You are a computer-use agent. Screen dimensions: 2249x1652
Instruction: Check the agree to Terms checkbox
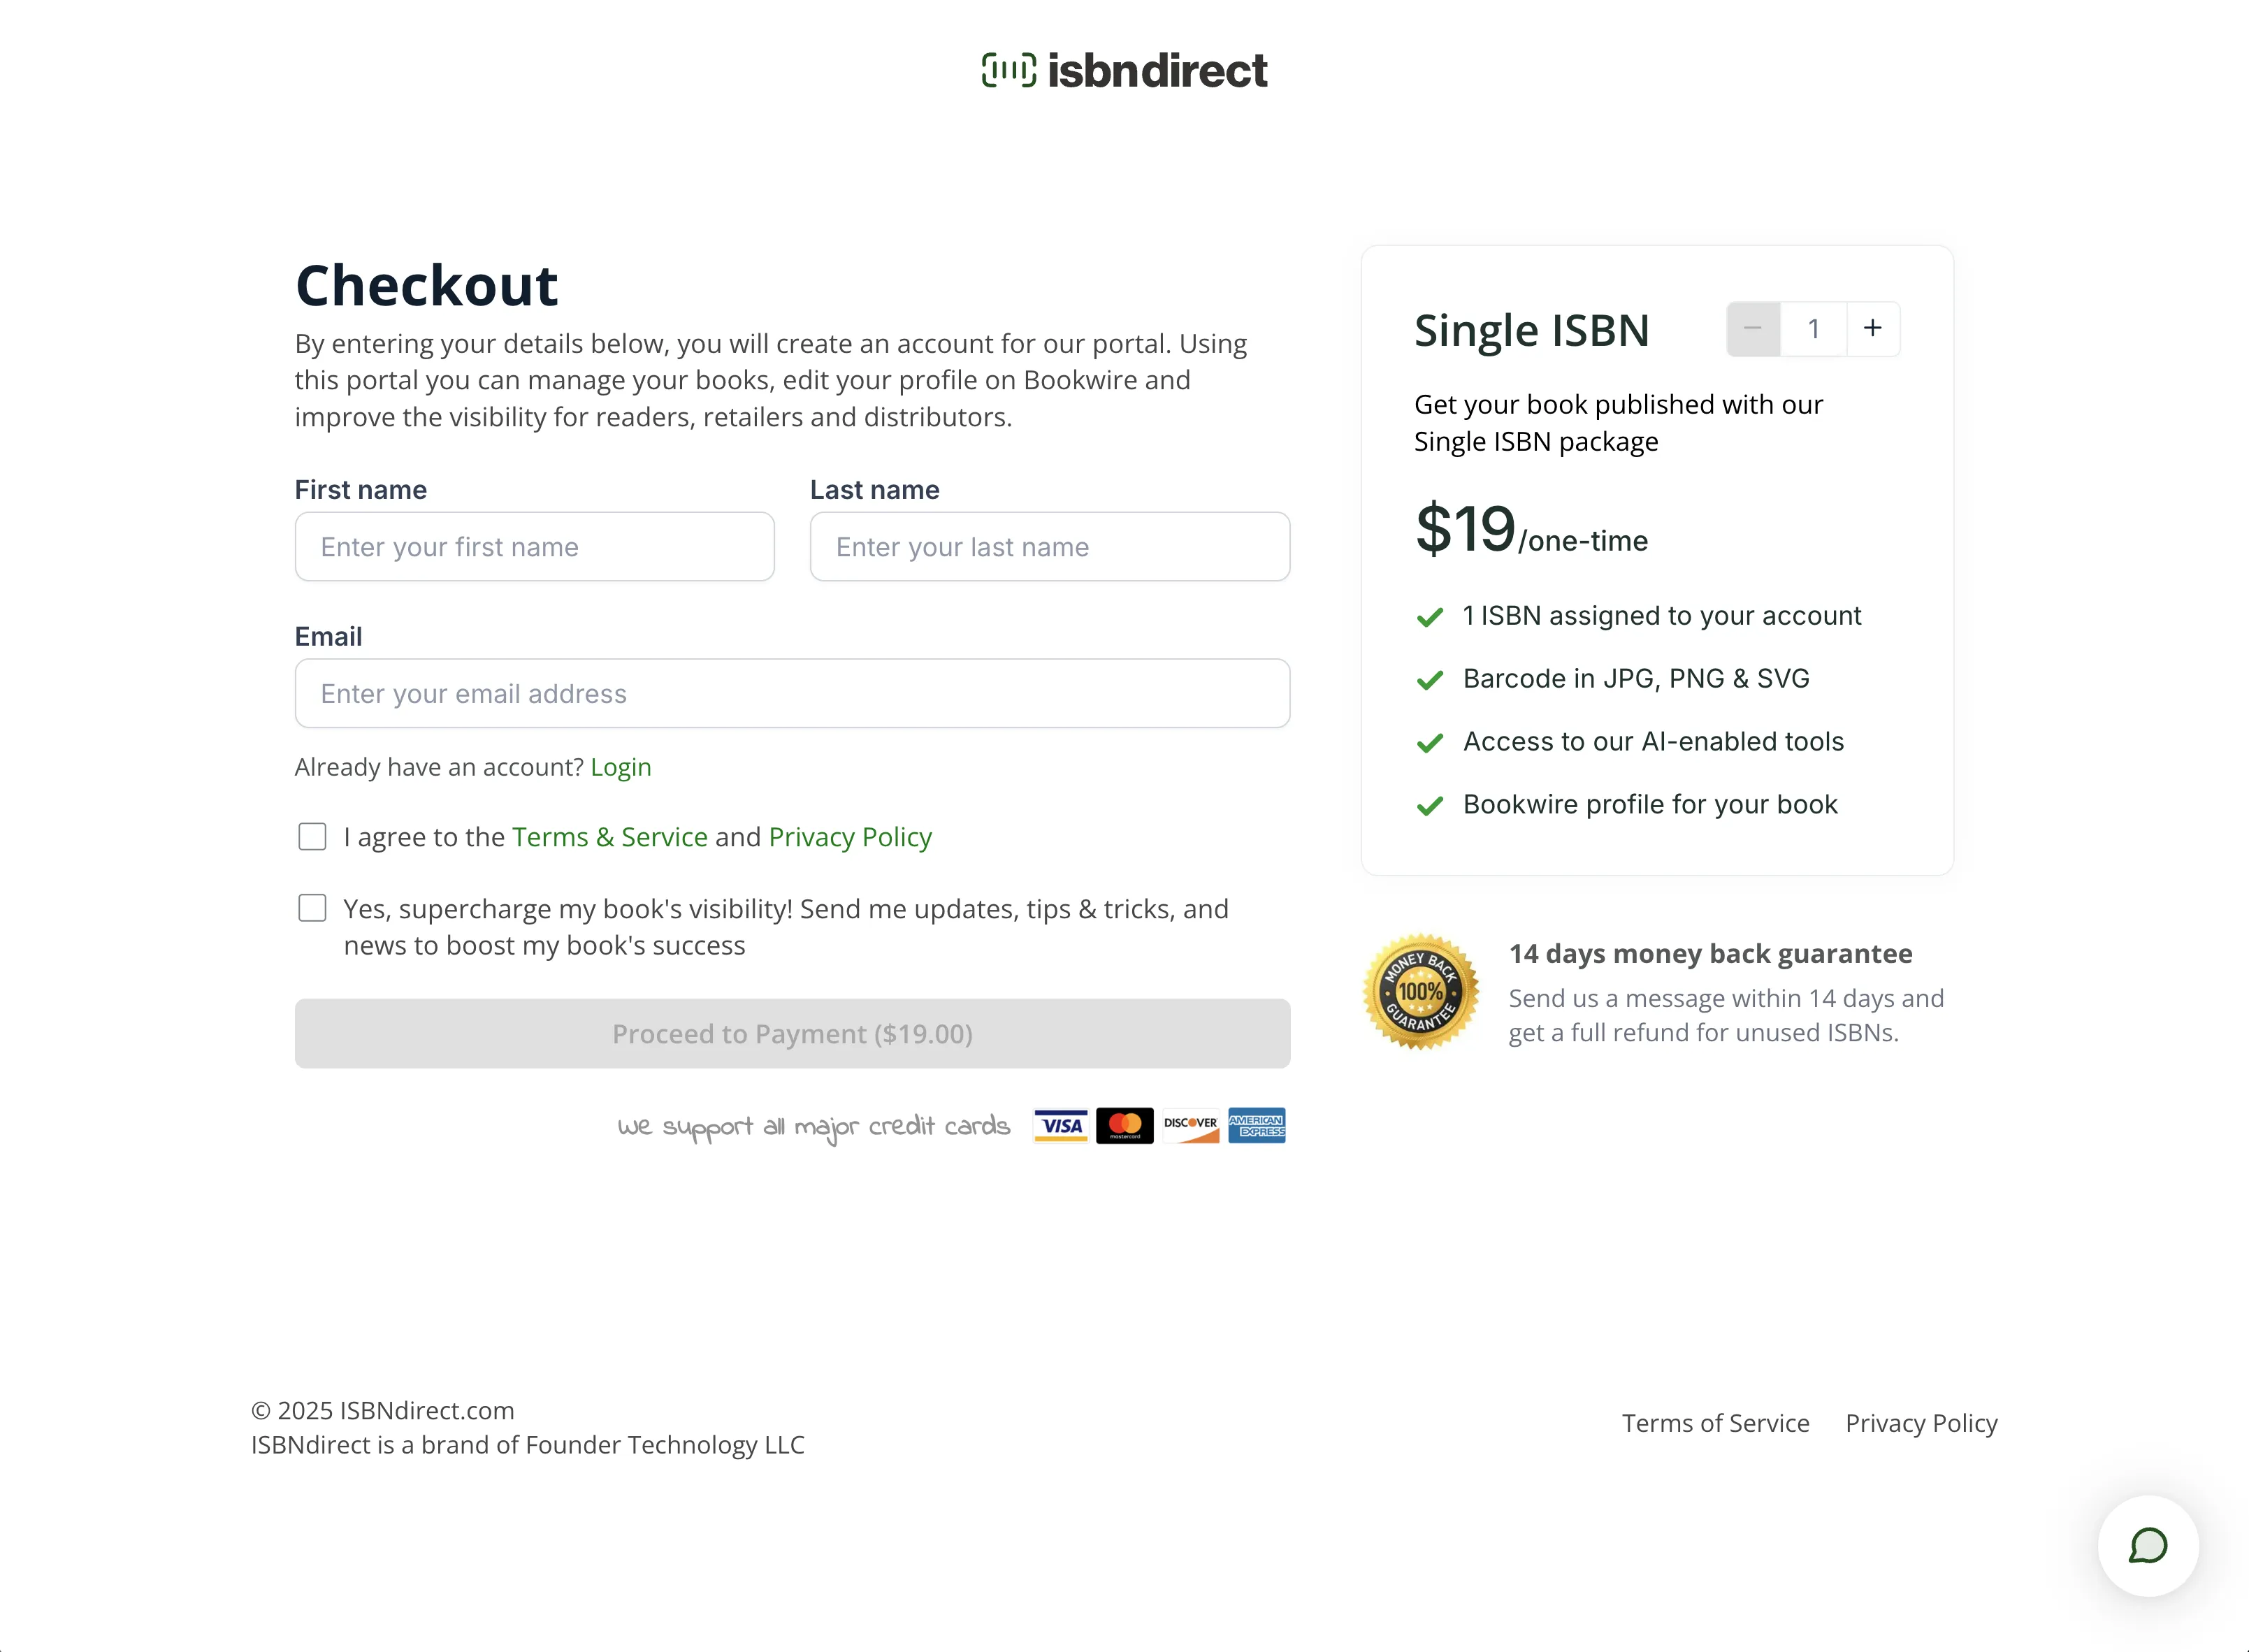[312, 836]
